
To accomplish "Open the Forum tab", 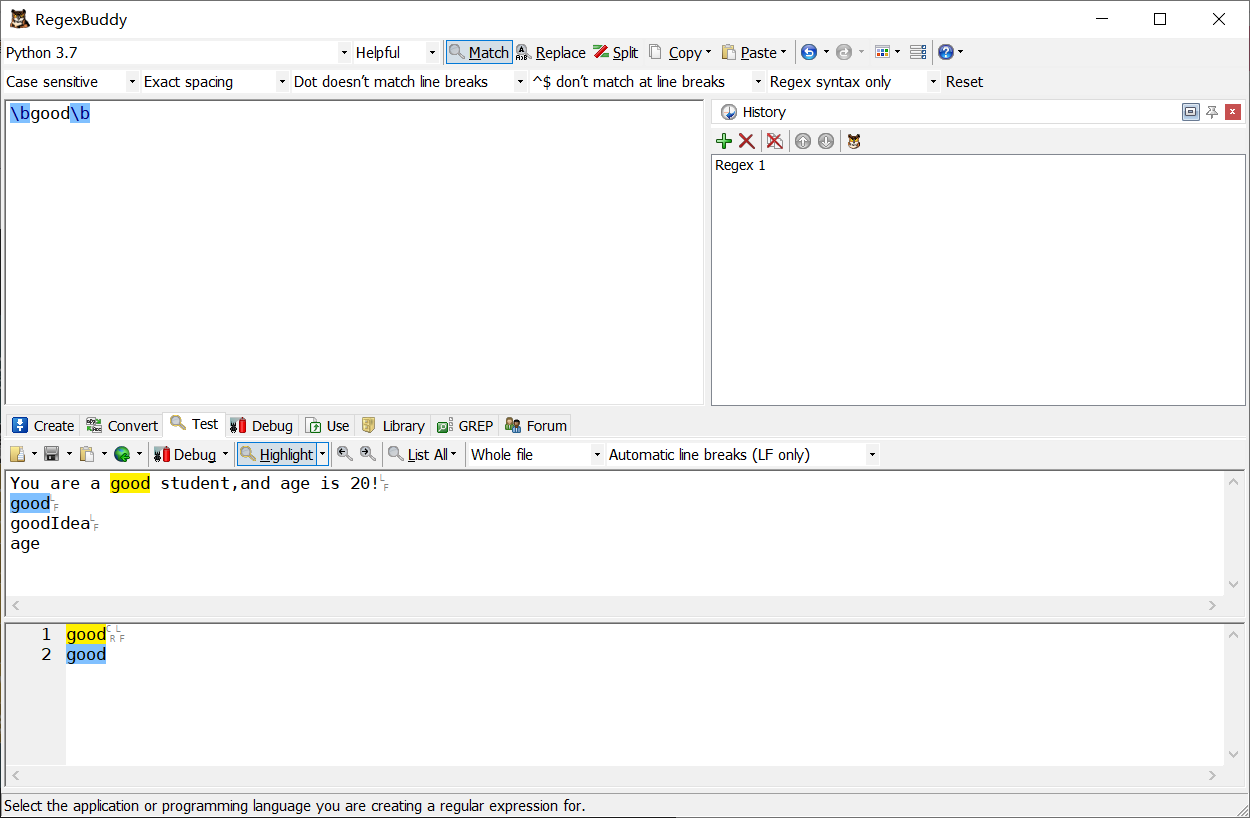I will [x=536, y=425].
